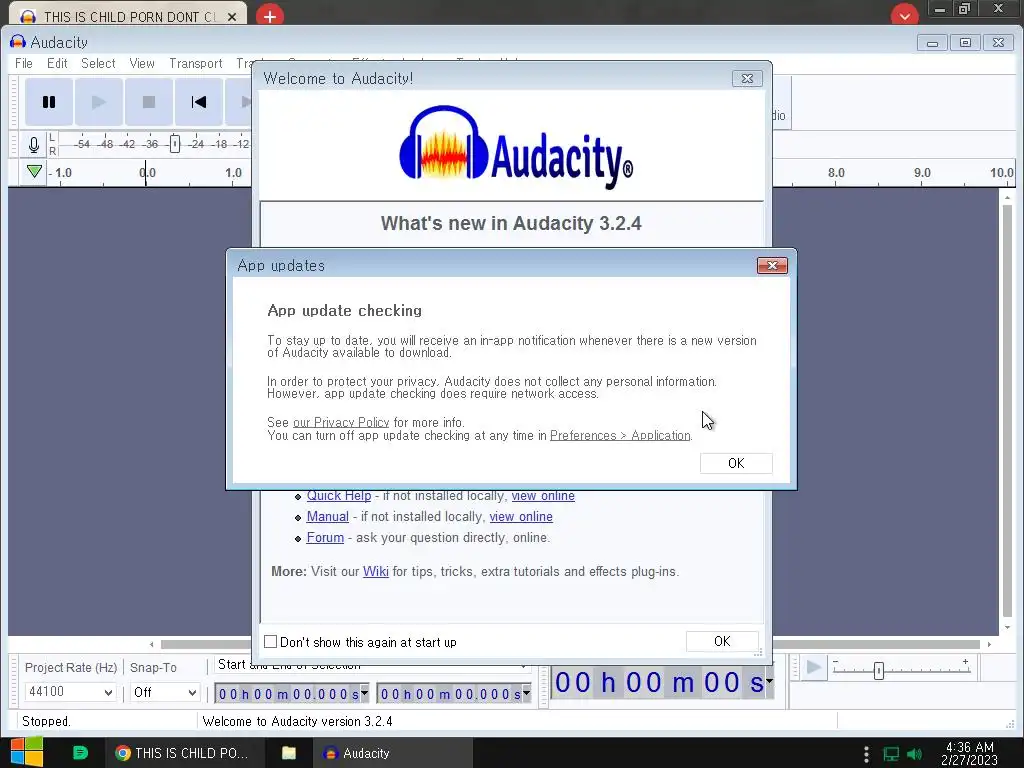Open audio position time format dropdown arrow

(x=769, y=682)
